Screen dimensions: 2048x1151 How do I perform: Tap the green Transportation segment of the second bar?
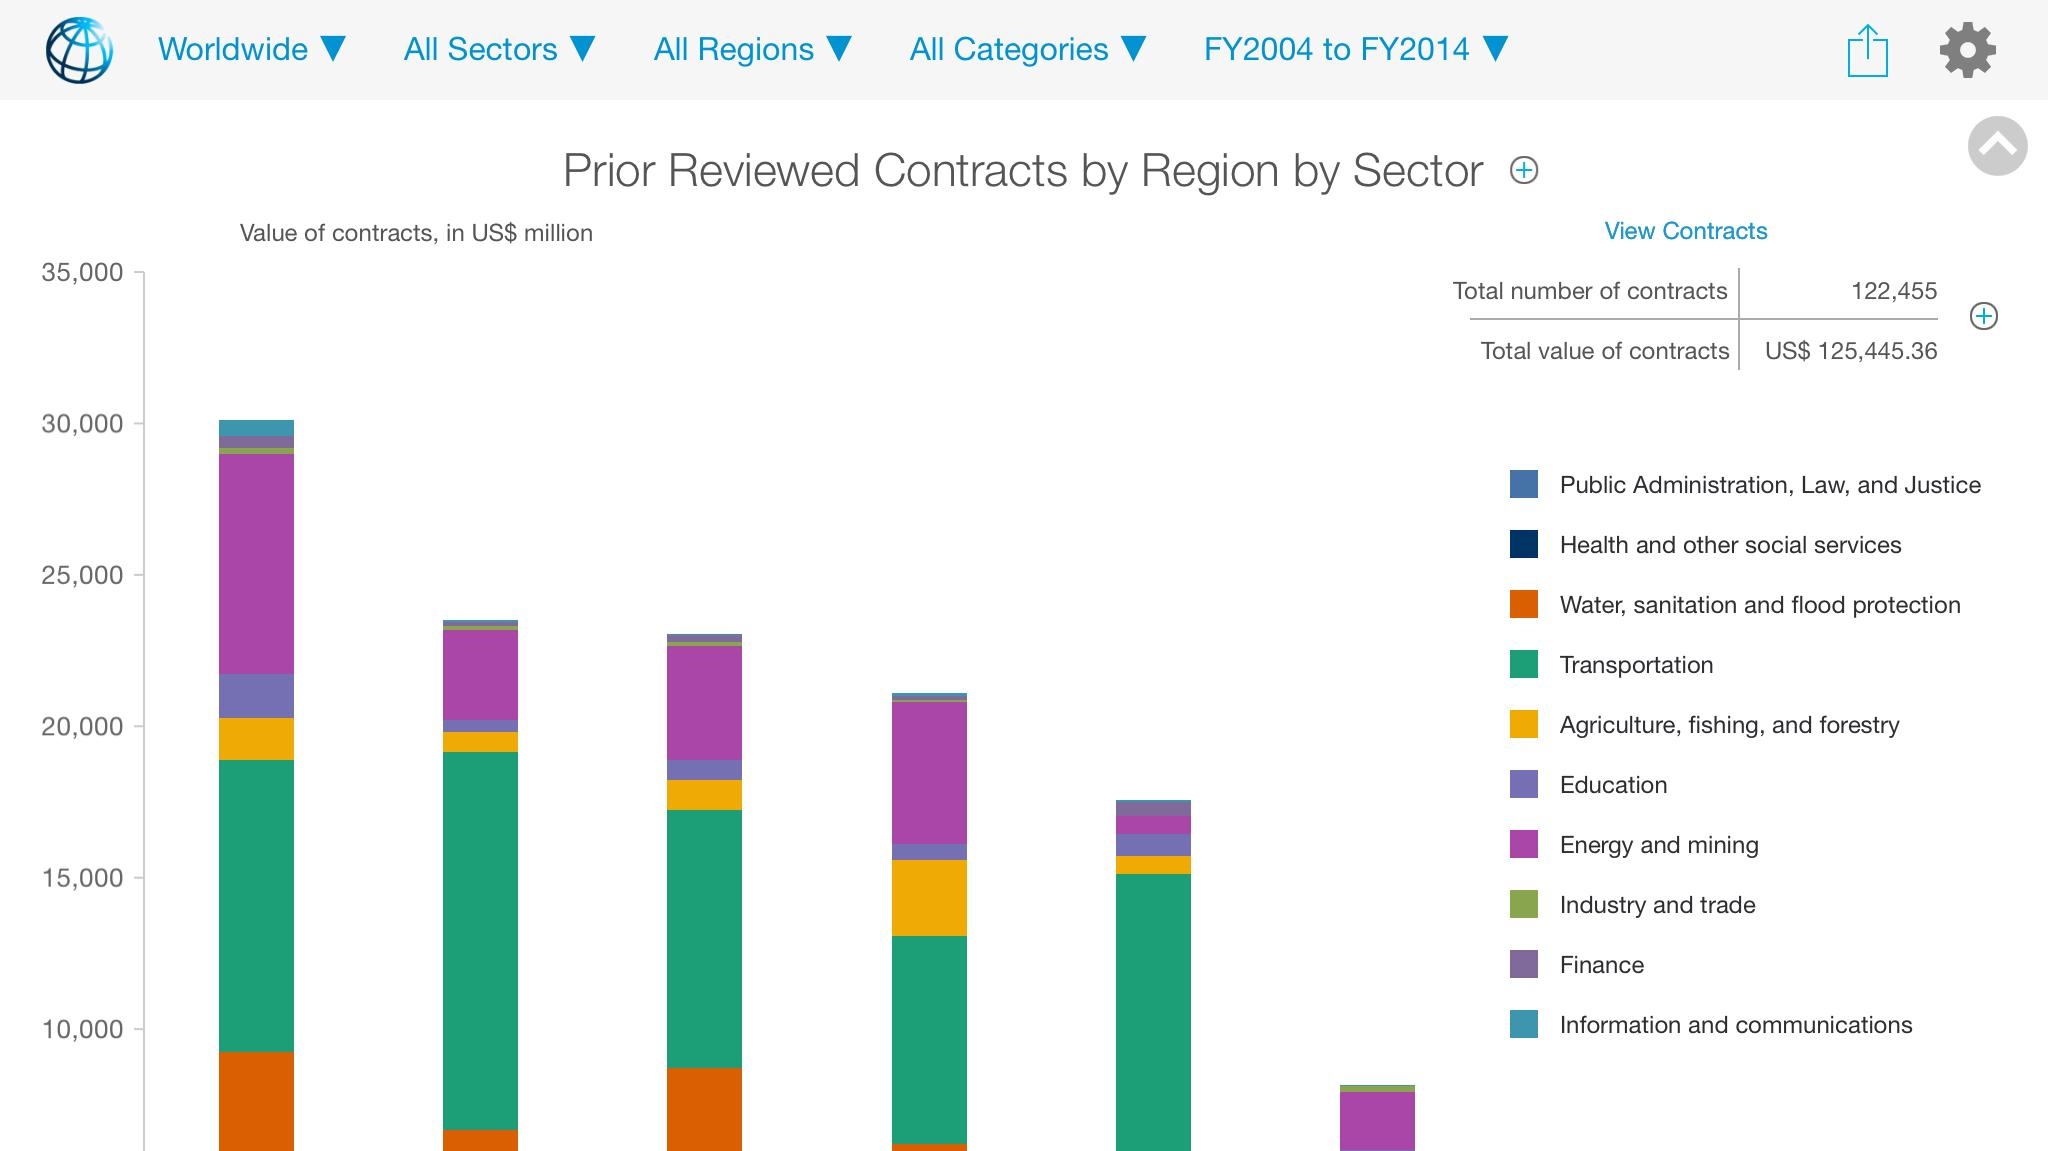click(480, 941)
